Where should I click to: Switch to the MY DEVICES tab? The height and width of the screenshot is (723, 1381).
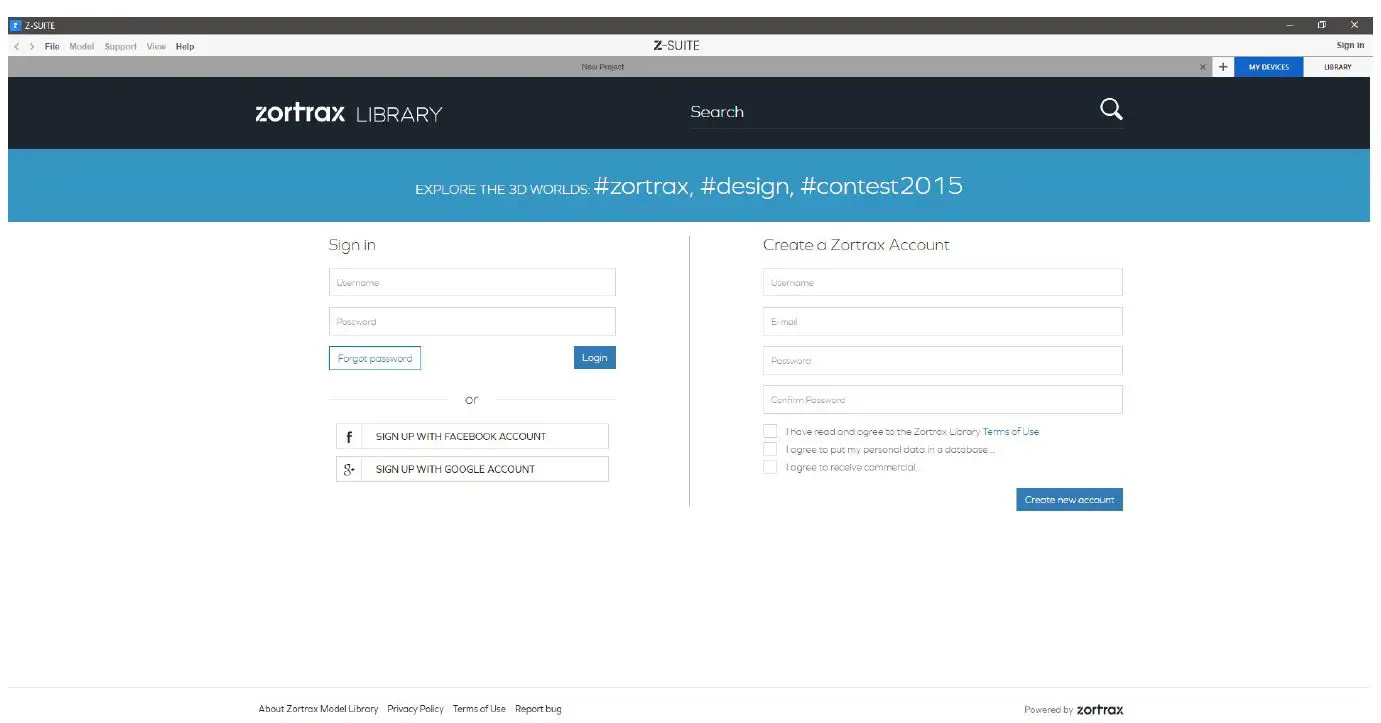[1268, 66]
